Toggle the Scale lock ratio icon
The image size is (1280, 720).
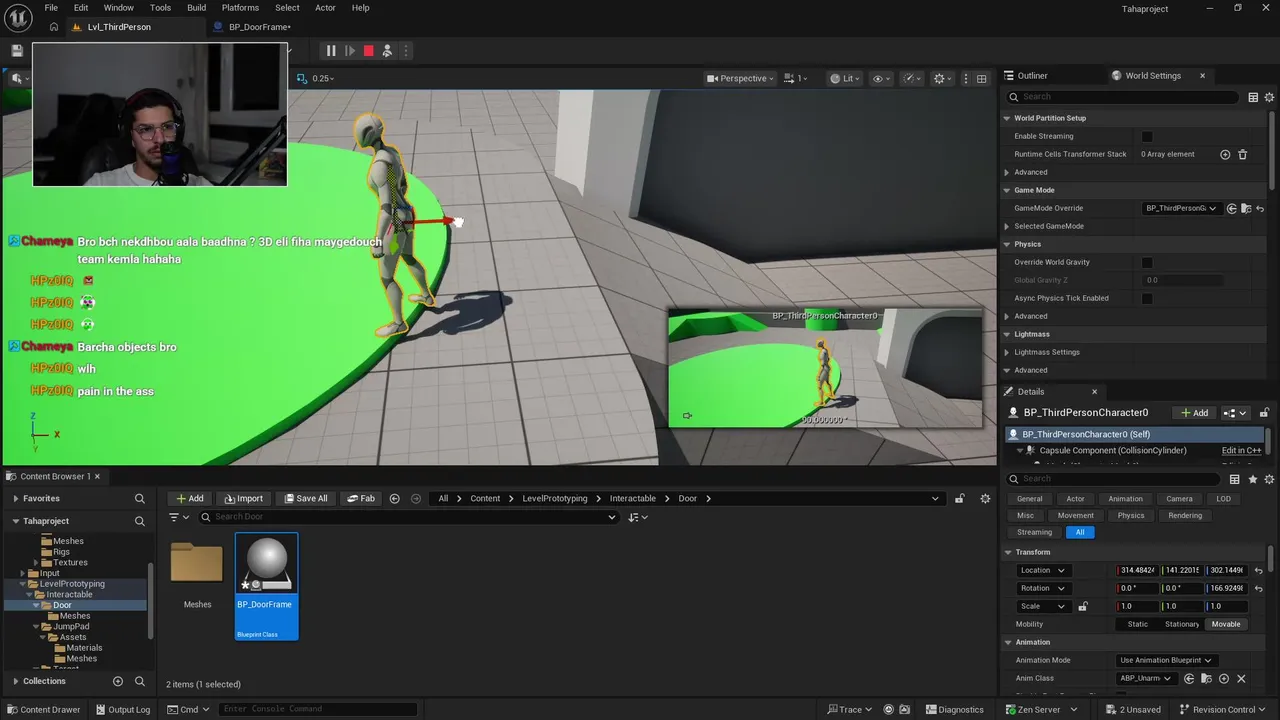1082,606
